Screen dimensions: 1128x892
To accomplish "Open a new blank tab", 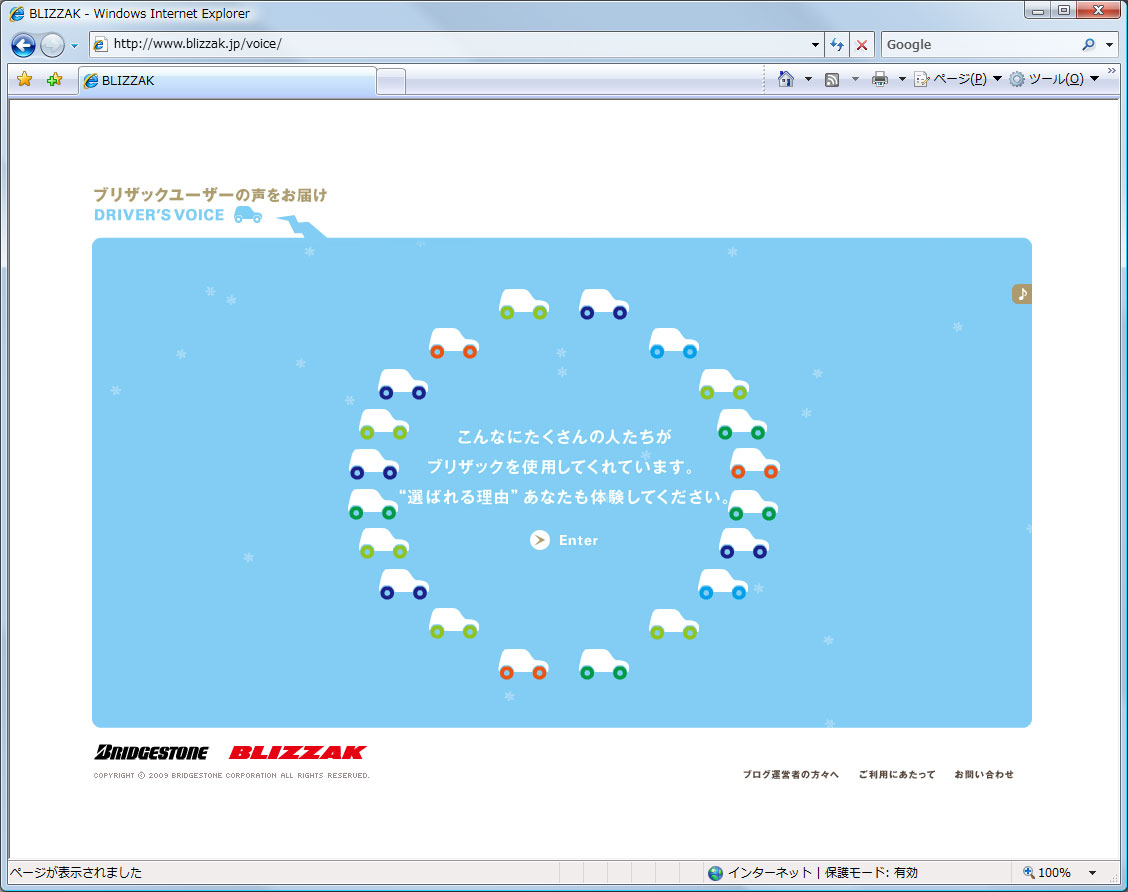I will point(391,81).
